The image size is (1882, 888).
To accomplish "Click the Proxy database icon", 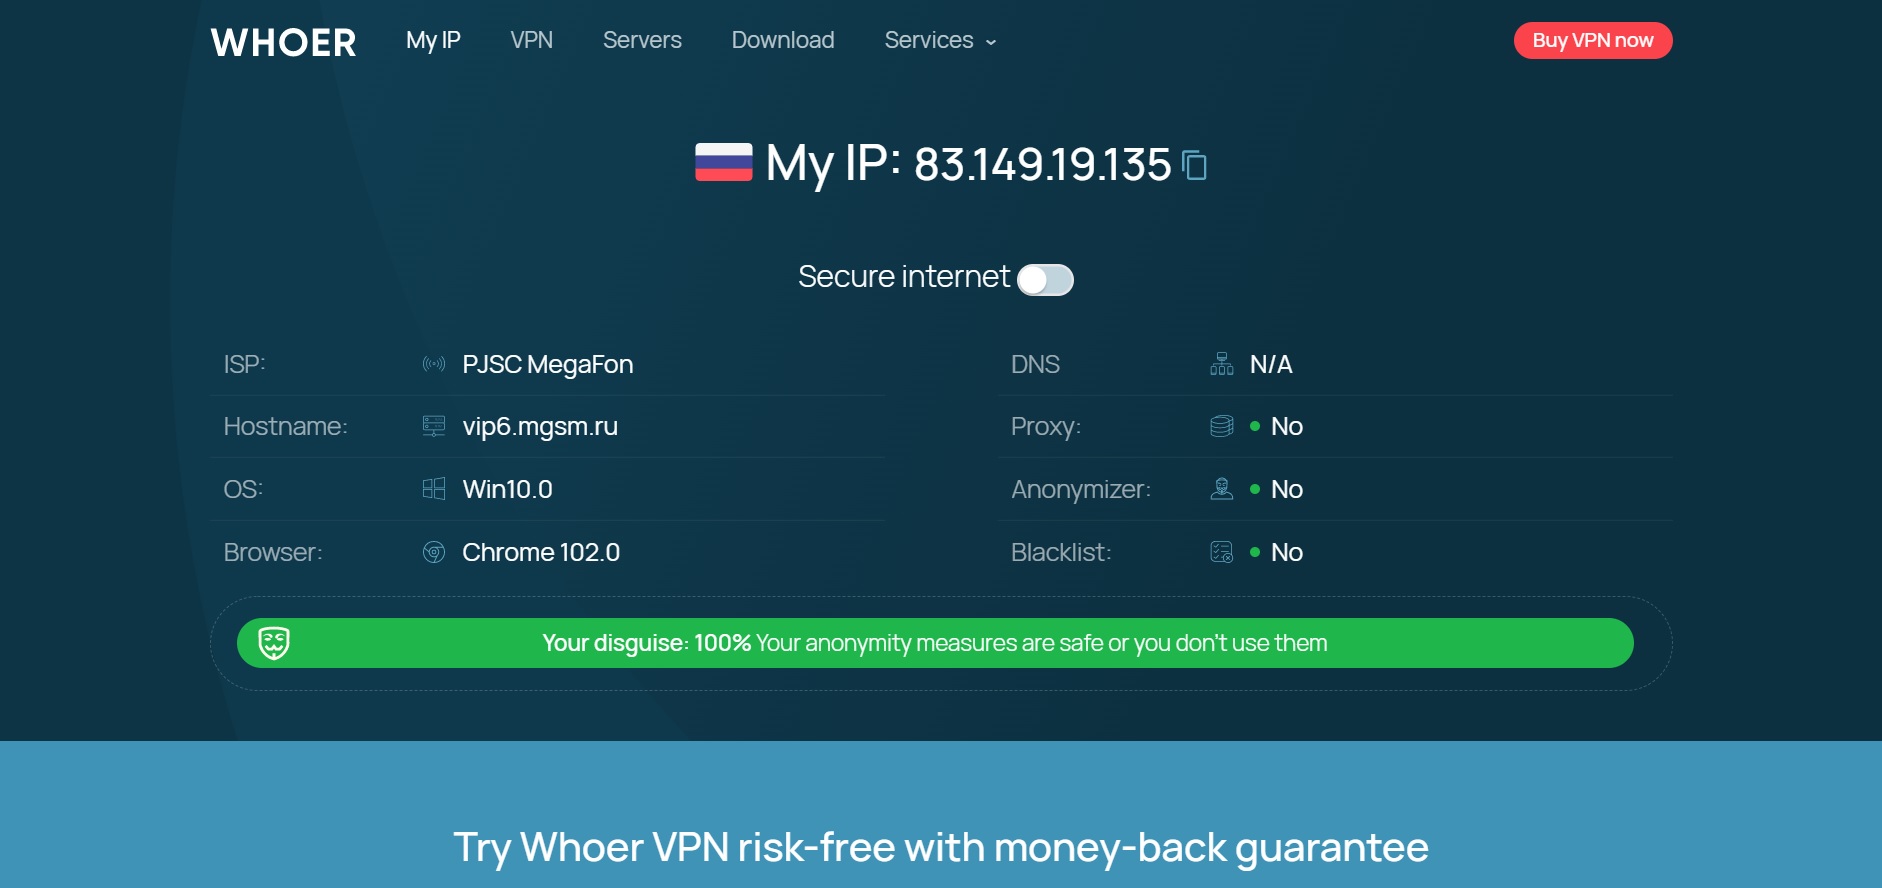I will click(1221, 426).
